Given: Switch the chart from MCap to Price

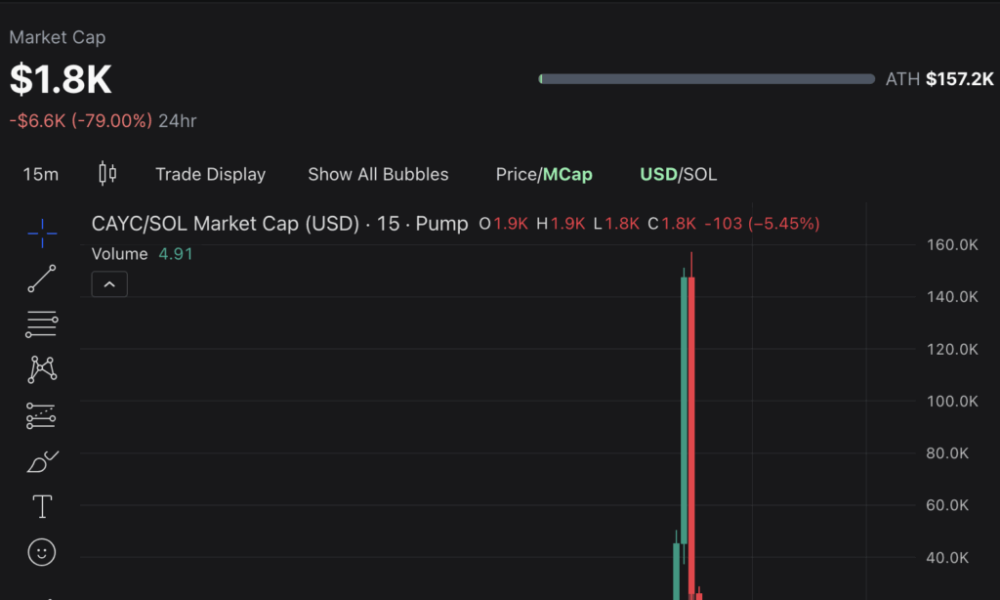Looking at the screenshot, I should pos(516,173).
